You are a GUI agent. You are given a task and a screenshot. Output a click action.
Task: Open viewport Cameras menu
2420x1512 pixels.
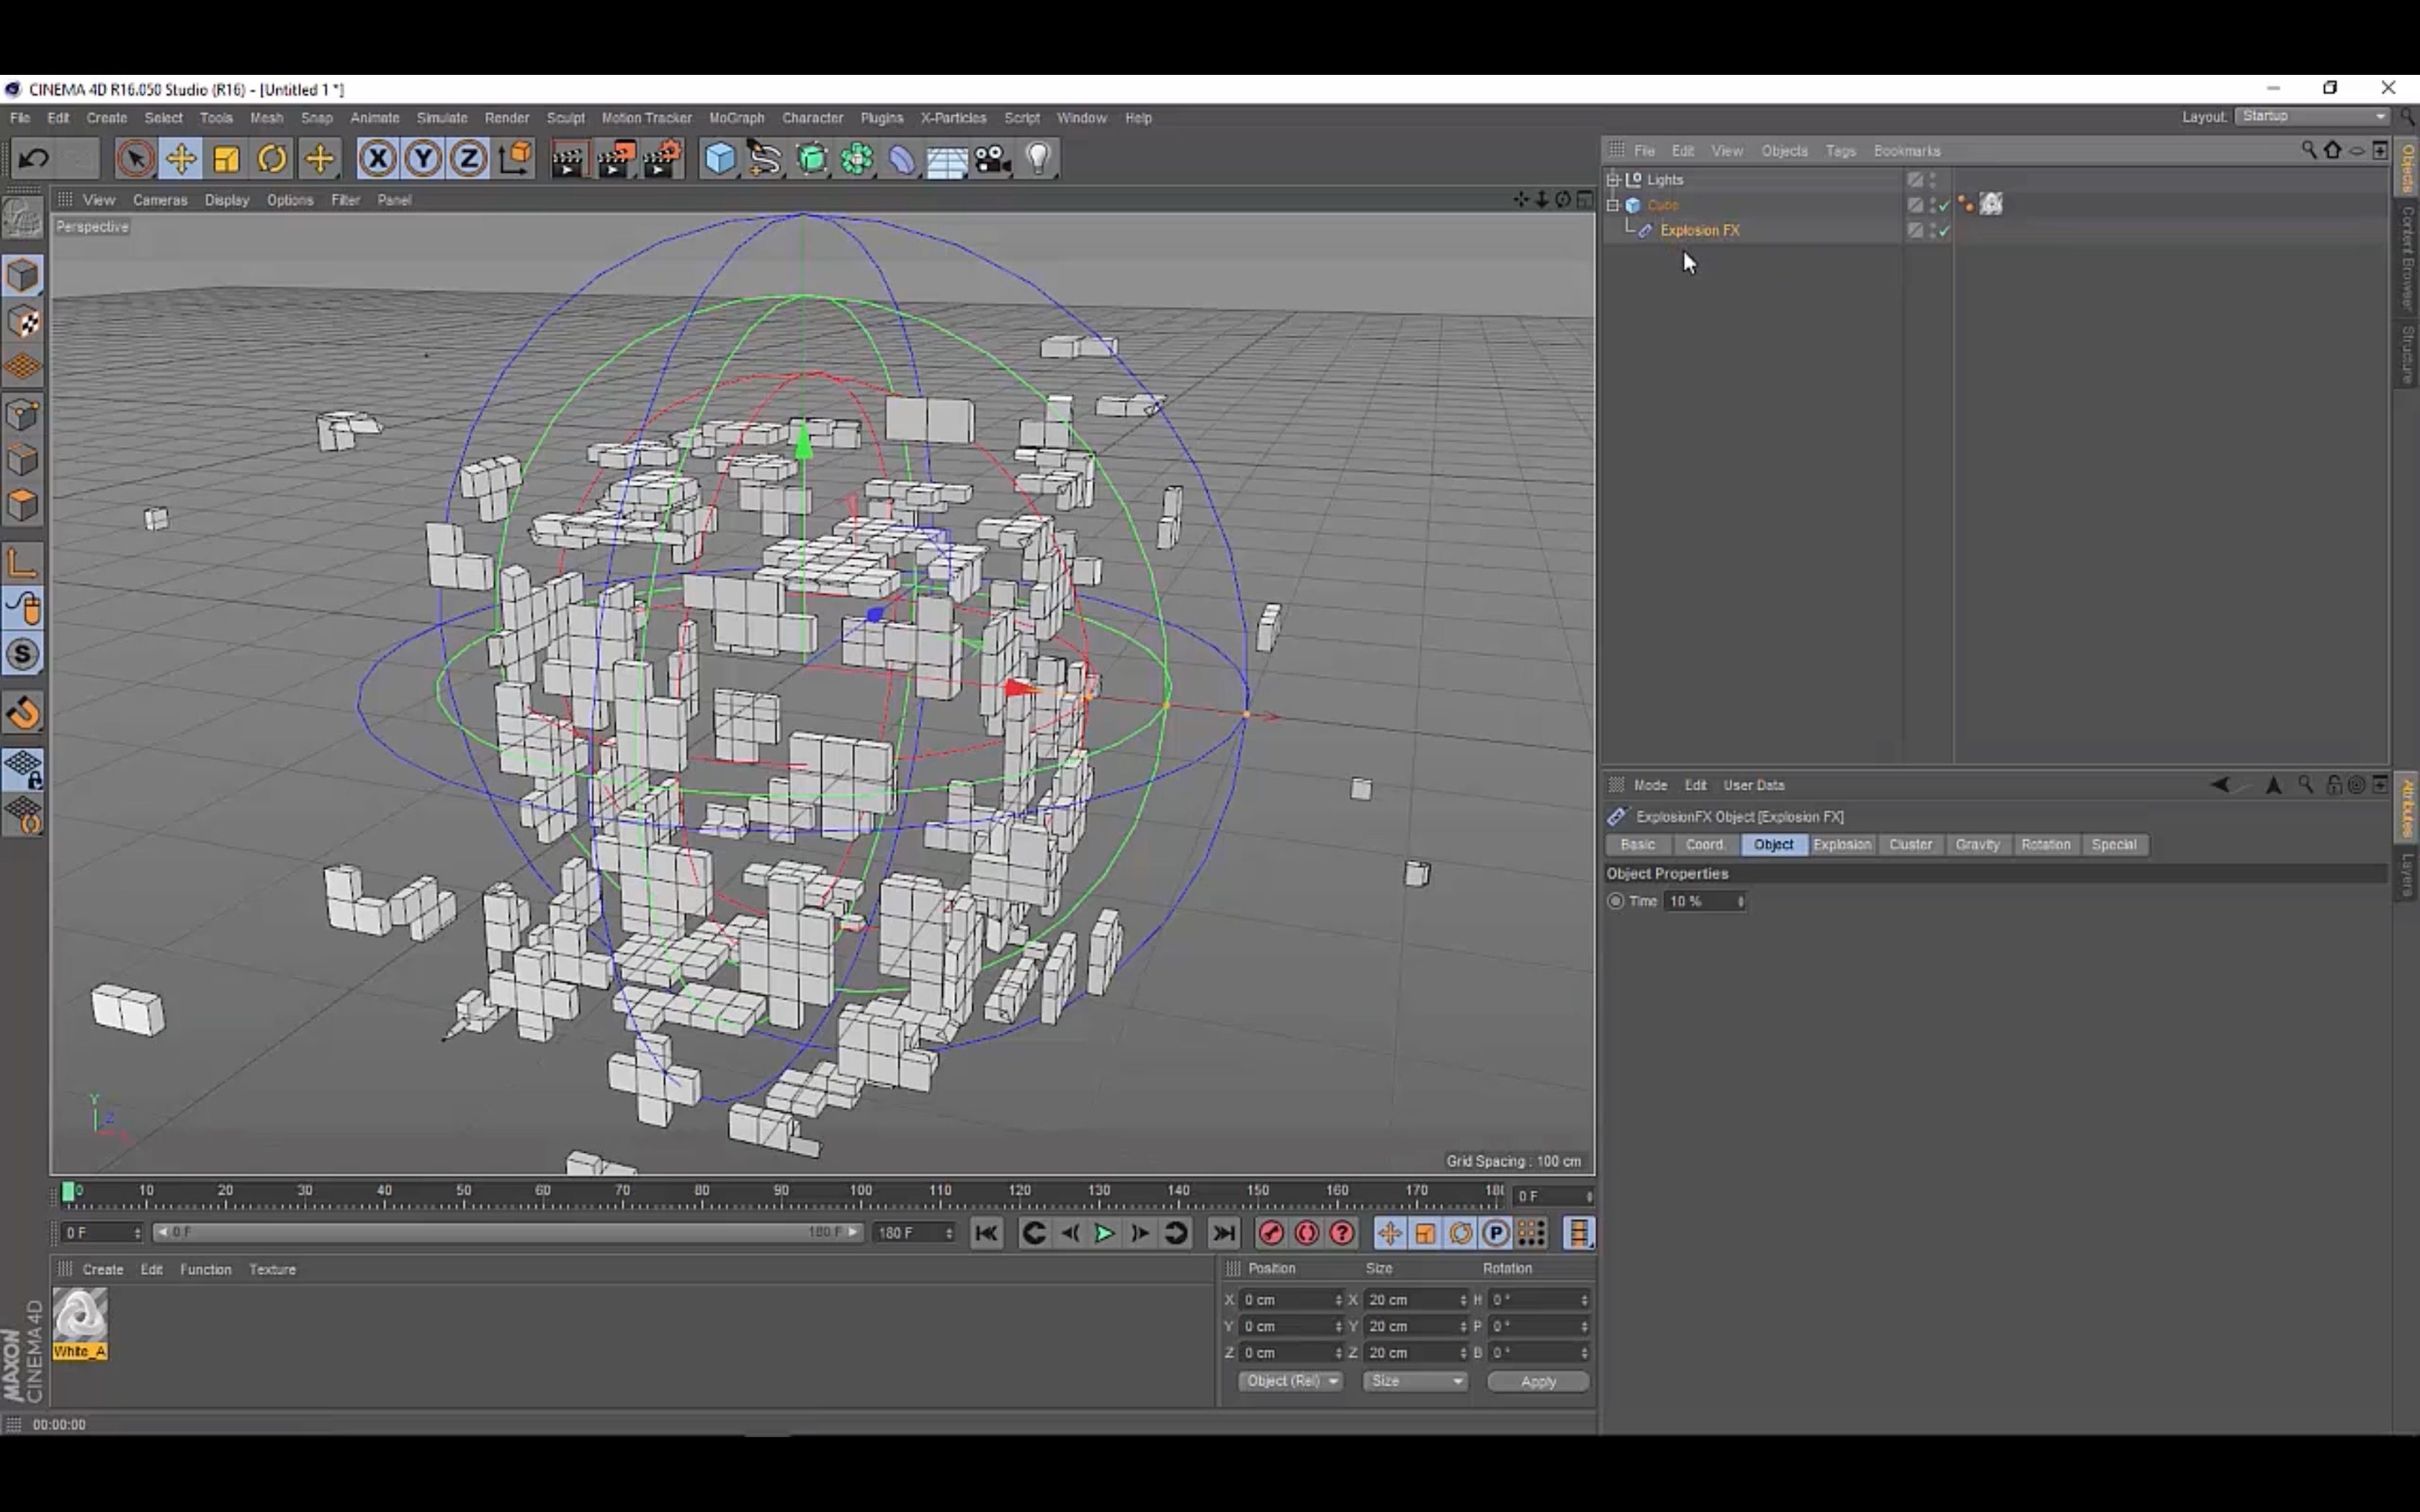tap(160, 200)
